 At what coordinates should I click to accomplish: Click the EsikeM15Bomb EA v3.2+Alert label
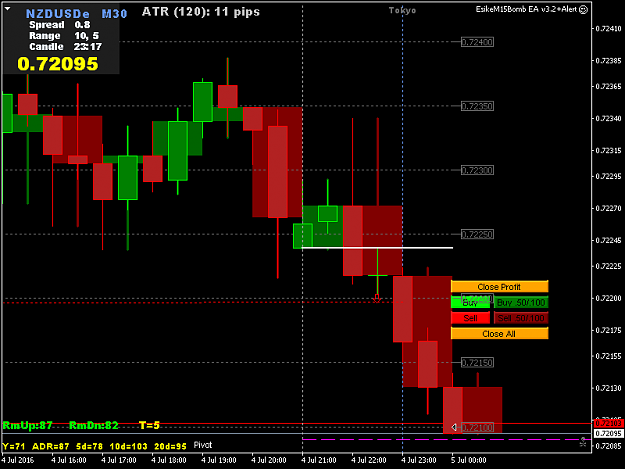526,9
